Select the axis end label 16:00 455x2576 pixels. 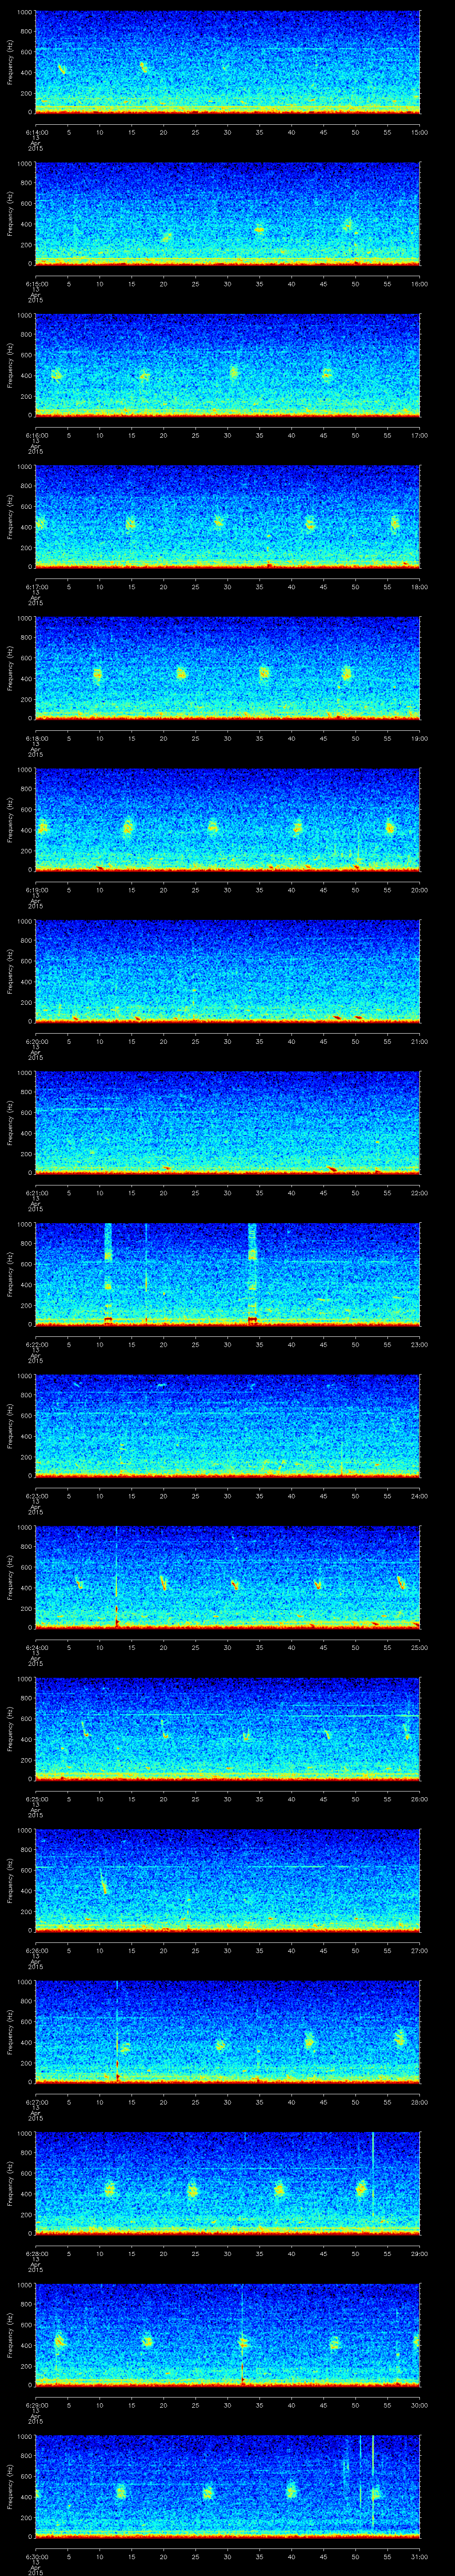[x=419, y=284]
